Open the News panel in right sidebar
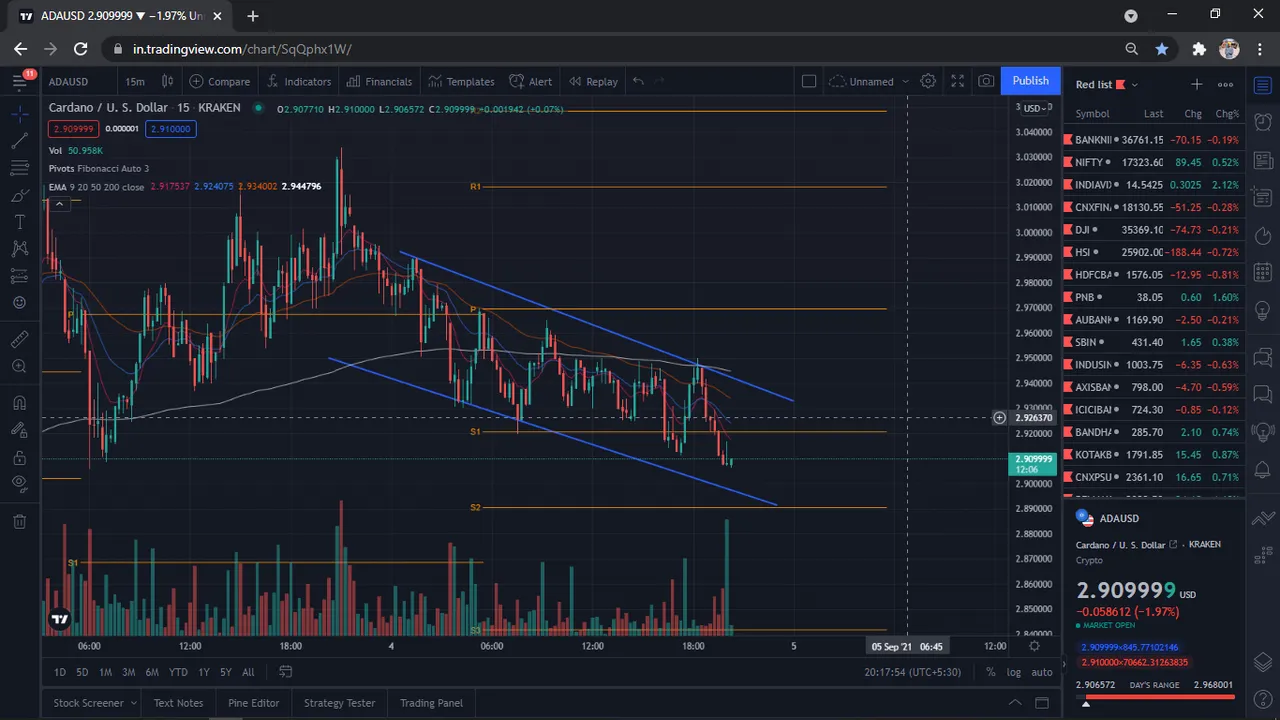The image size is (1280, 720). click(1263, 160)
